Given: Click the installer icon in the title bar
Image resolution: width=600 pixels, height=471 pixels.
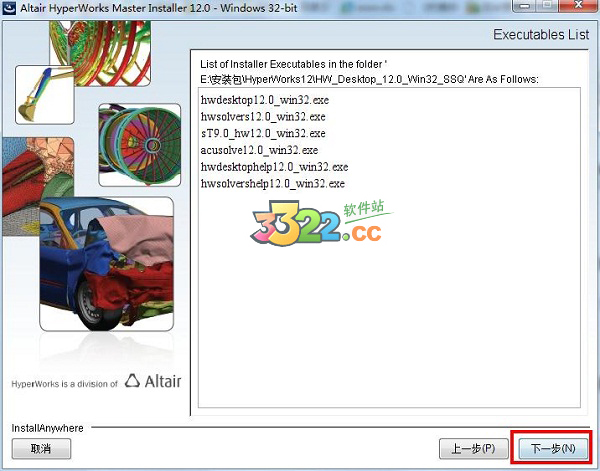Looking at the screenshot, I should (x=9, y=8).
